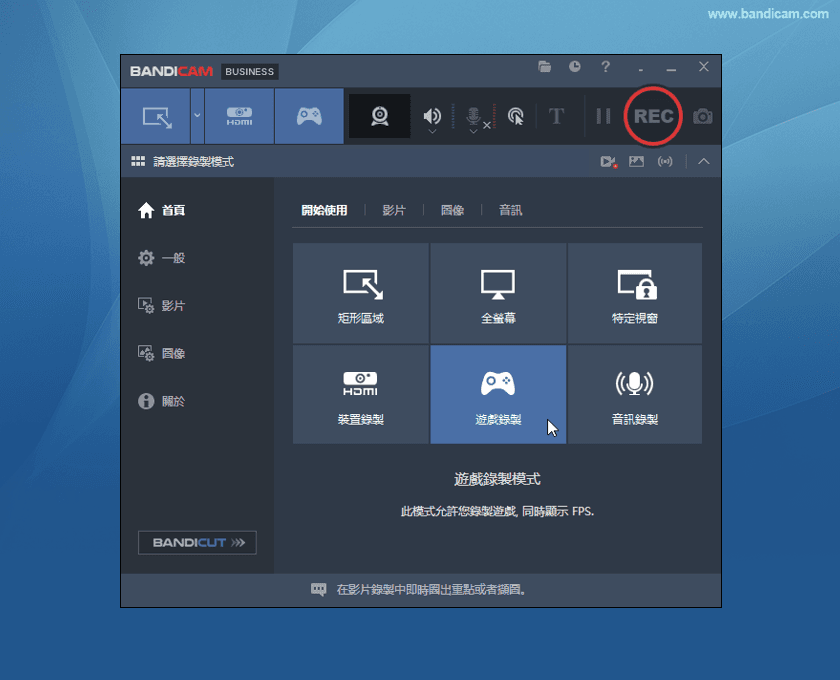Open the audio list icon in status bar
The height and width of the screenshot is (680, 840).
tap(665, 161)
